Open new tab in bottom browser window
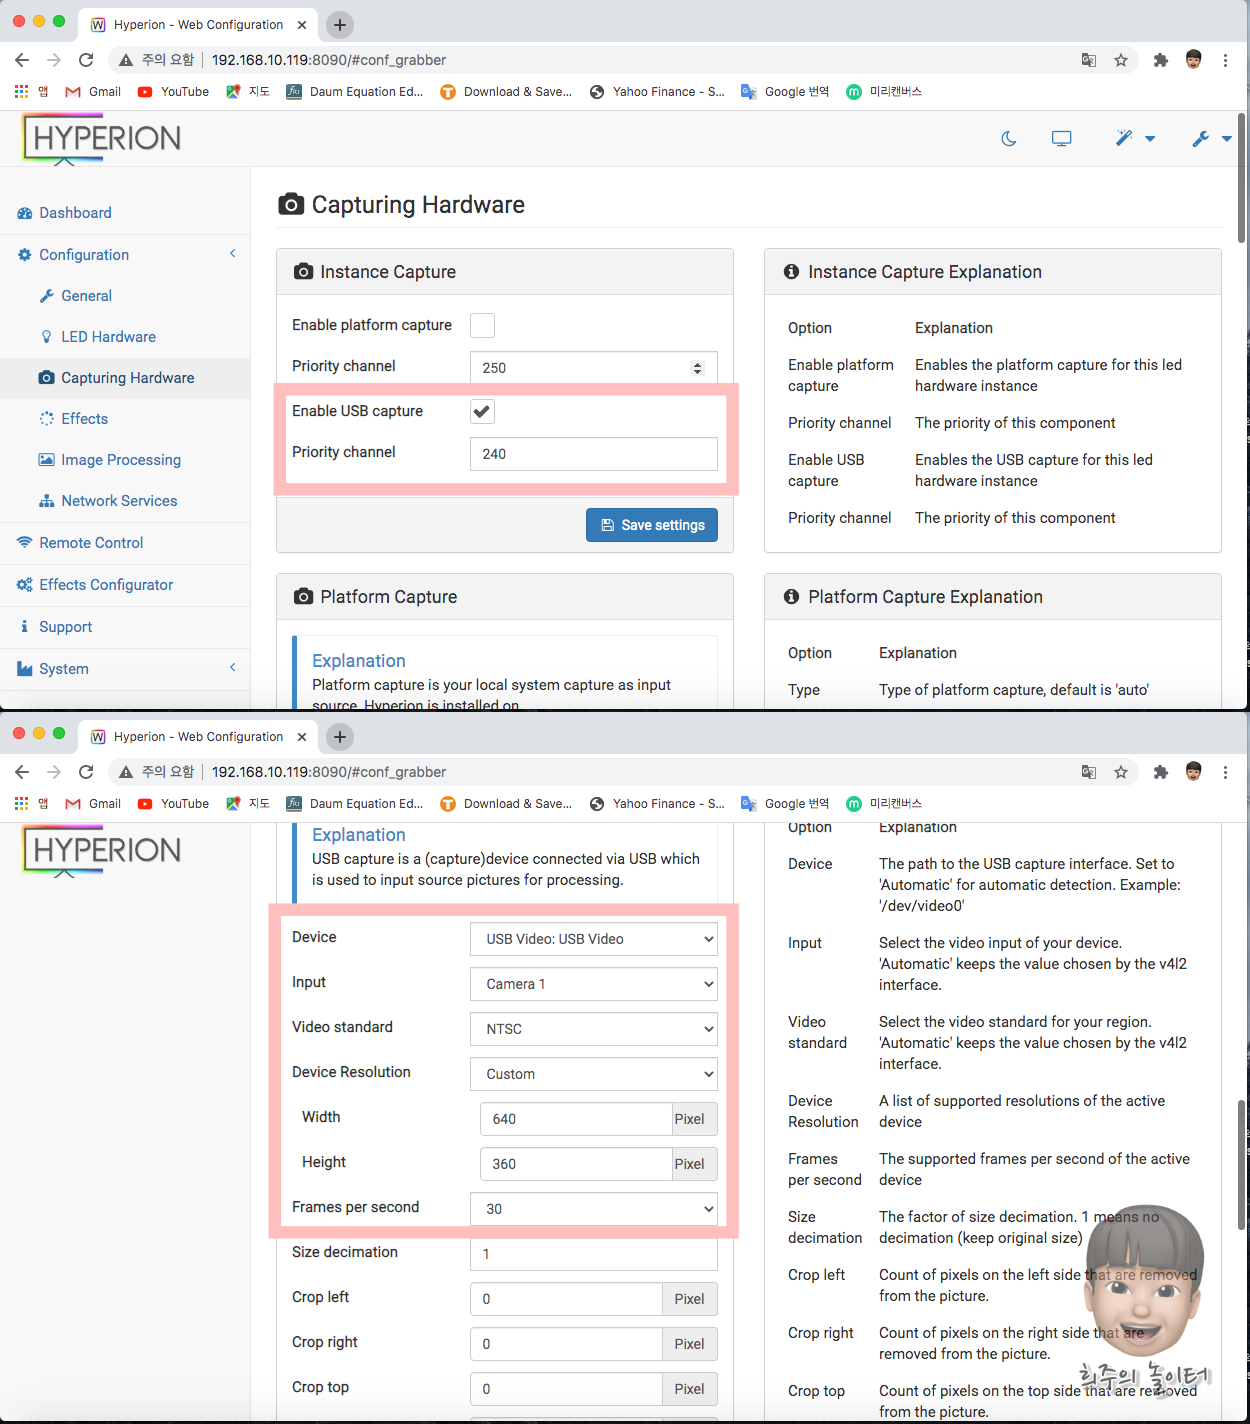Image resolution: width=1250 pixels, height=1424 pixels. tap(340, 737)
